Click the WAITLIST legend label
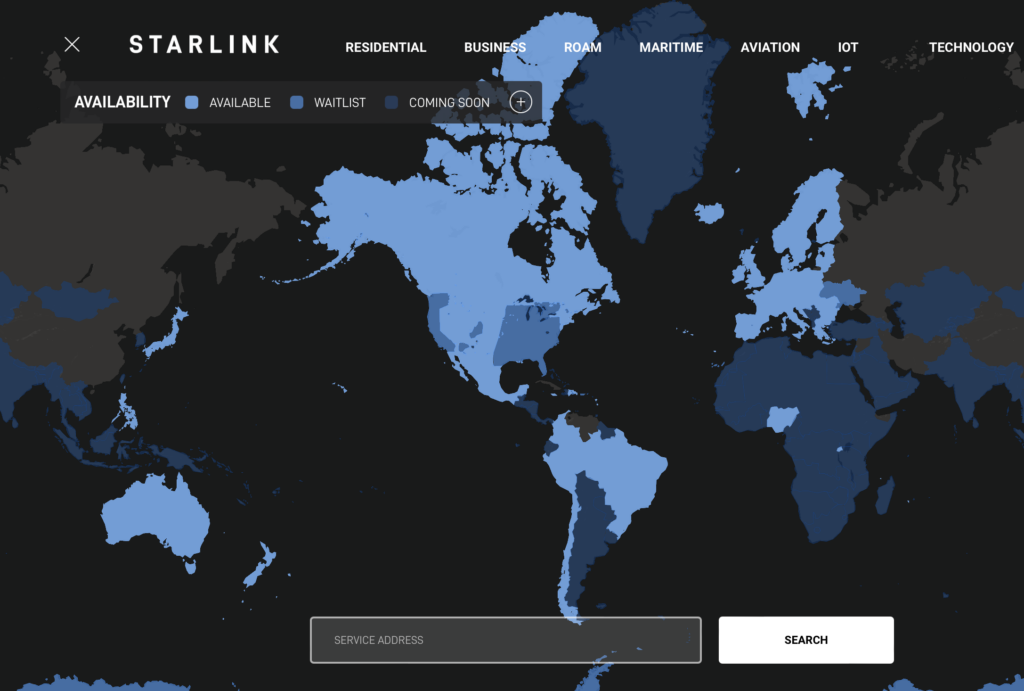Screen dimensions: 1024x691 pos(340,103)
